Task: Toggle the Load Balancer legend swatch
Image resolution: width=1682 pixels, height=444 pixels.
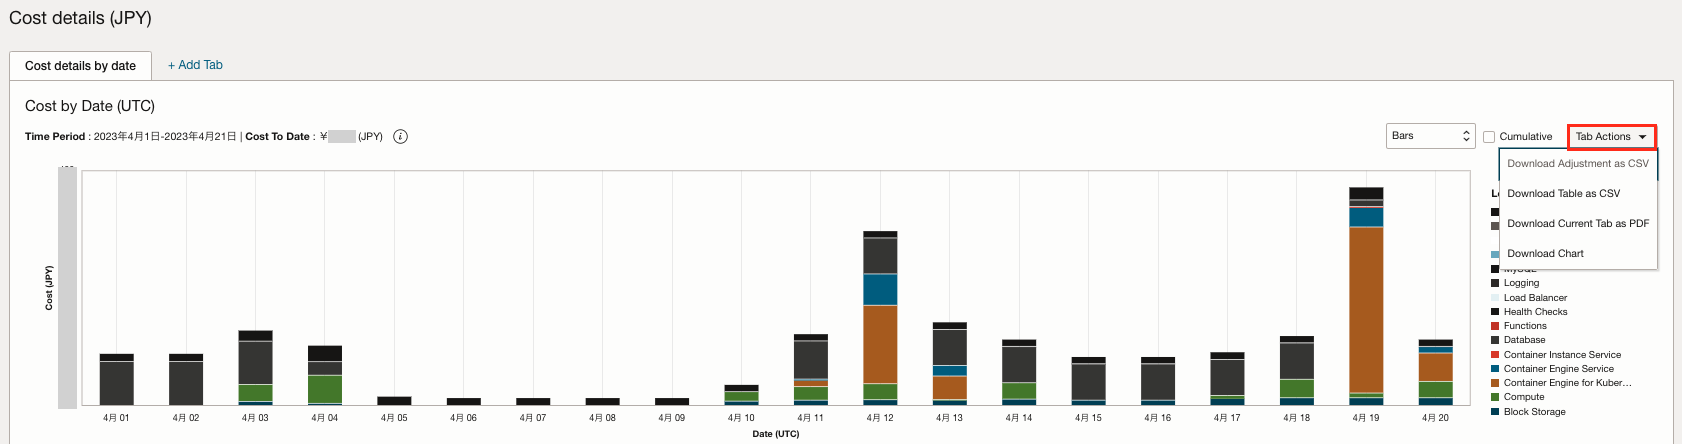Action: [1495, 298]
